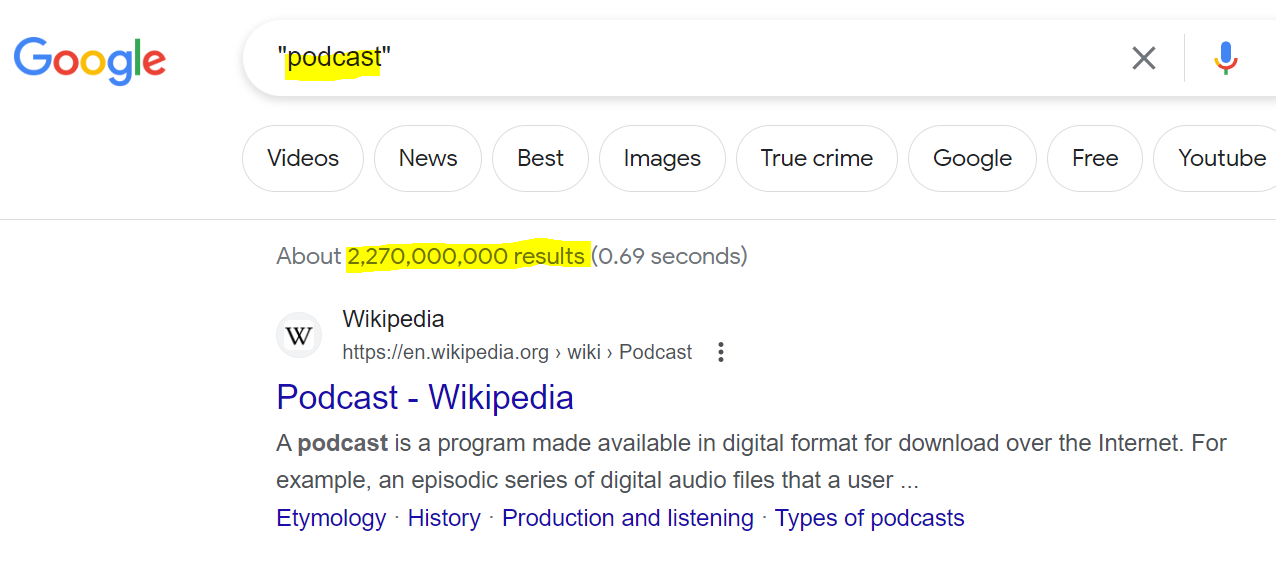Click the Wikipedia site name above URL
Viewport: 1276px width, 562px height.
point(393,319)
